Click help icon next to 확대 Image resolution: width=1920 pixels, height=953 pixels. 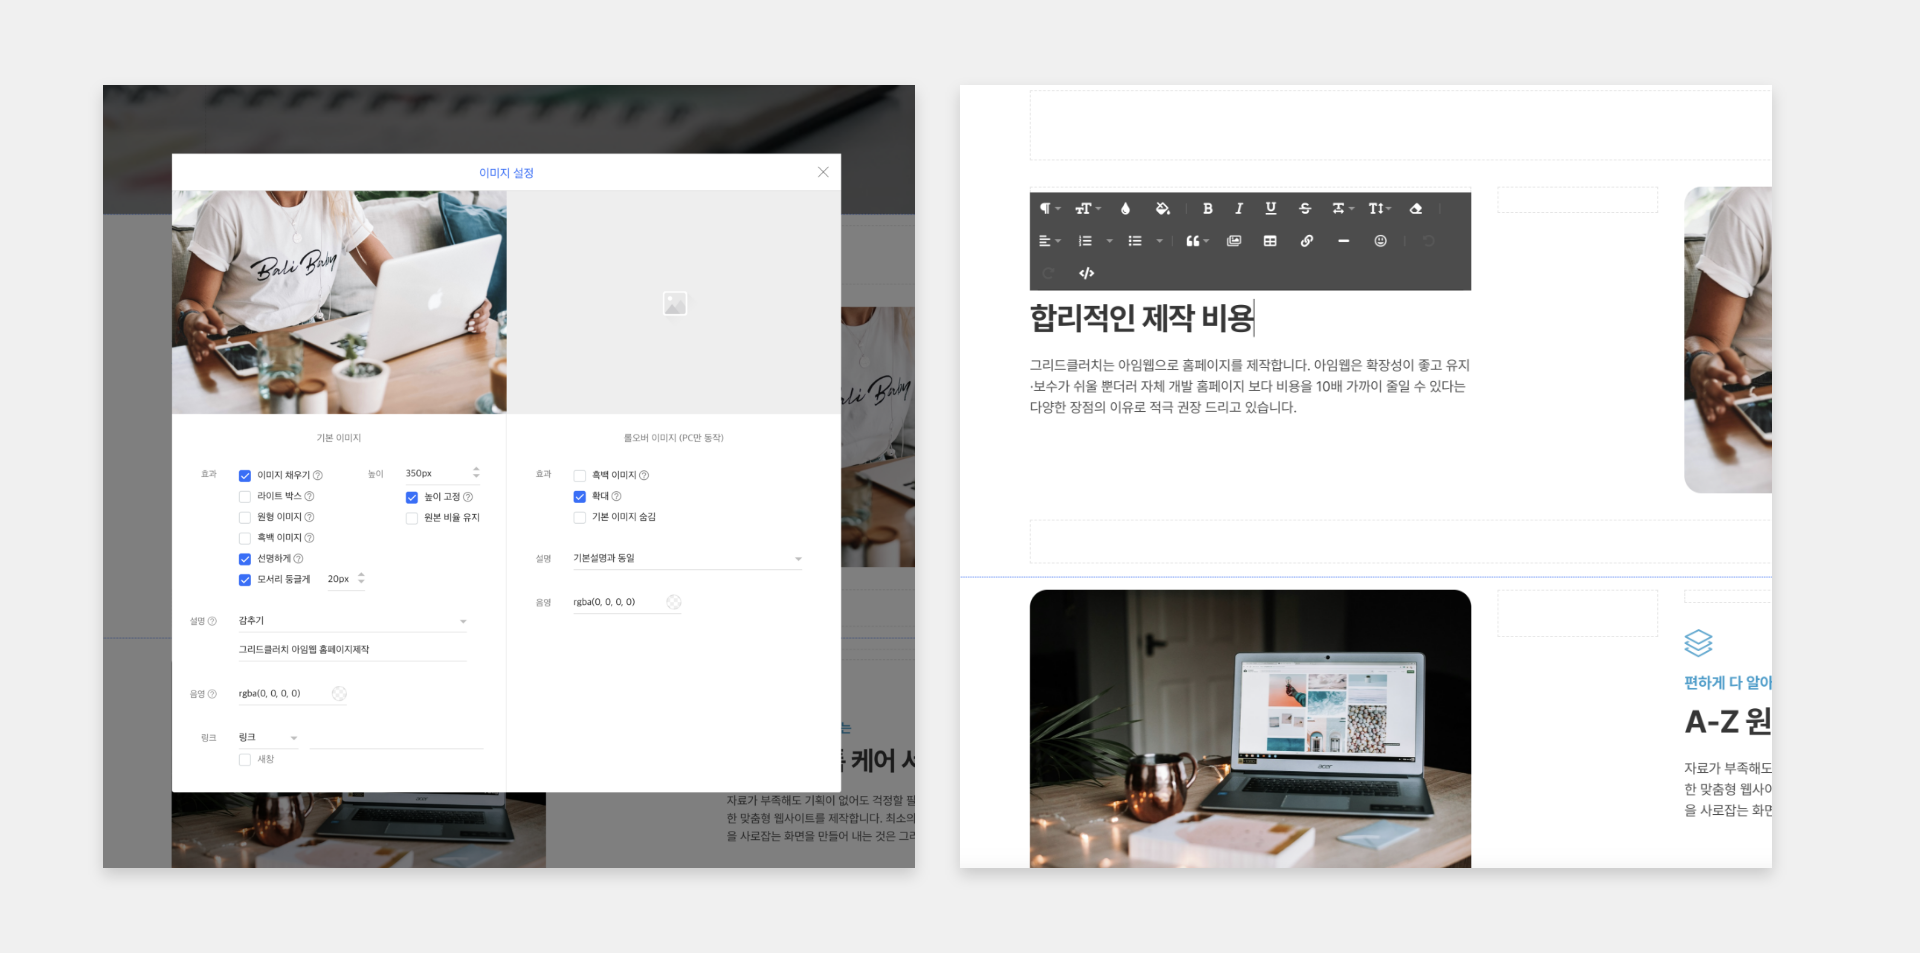616,496
